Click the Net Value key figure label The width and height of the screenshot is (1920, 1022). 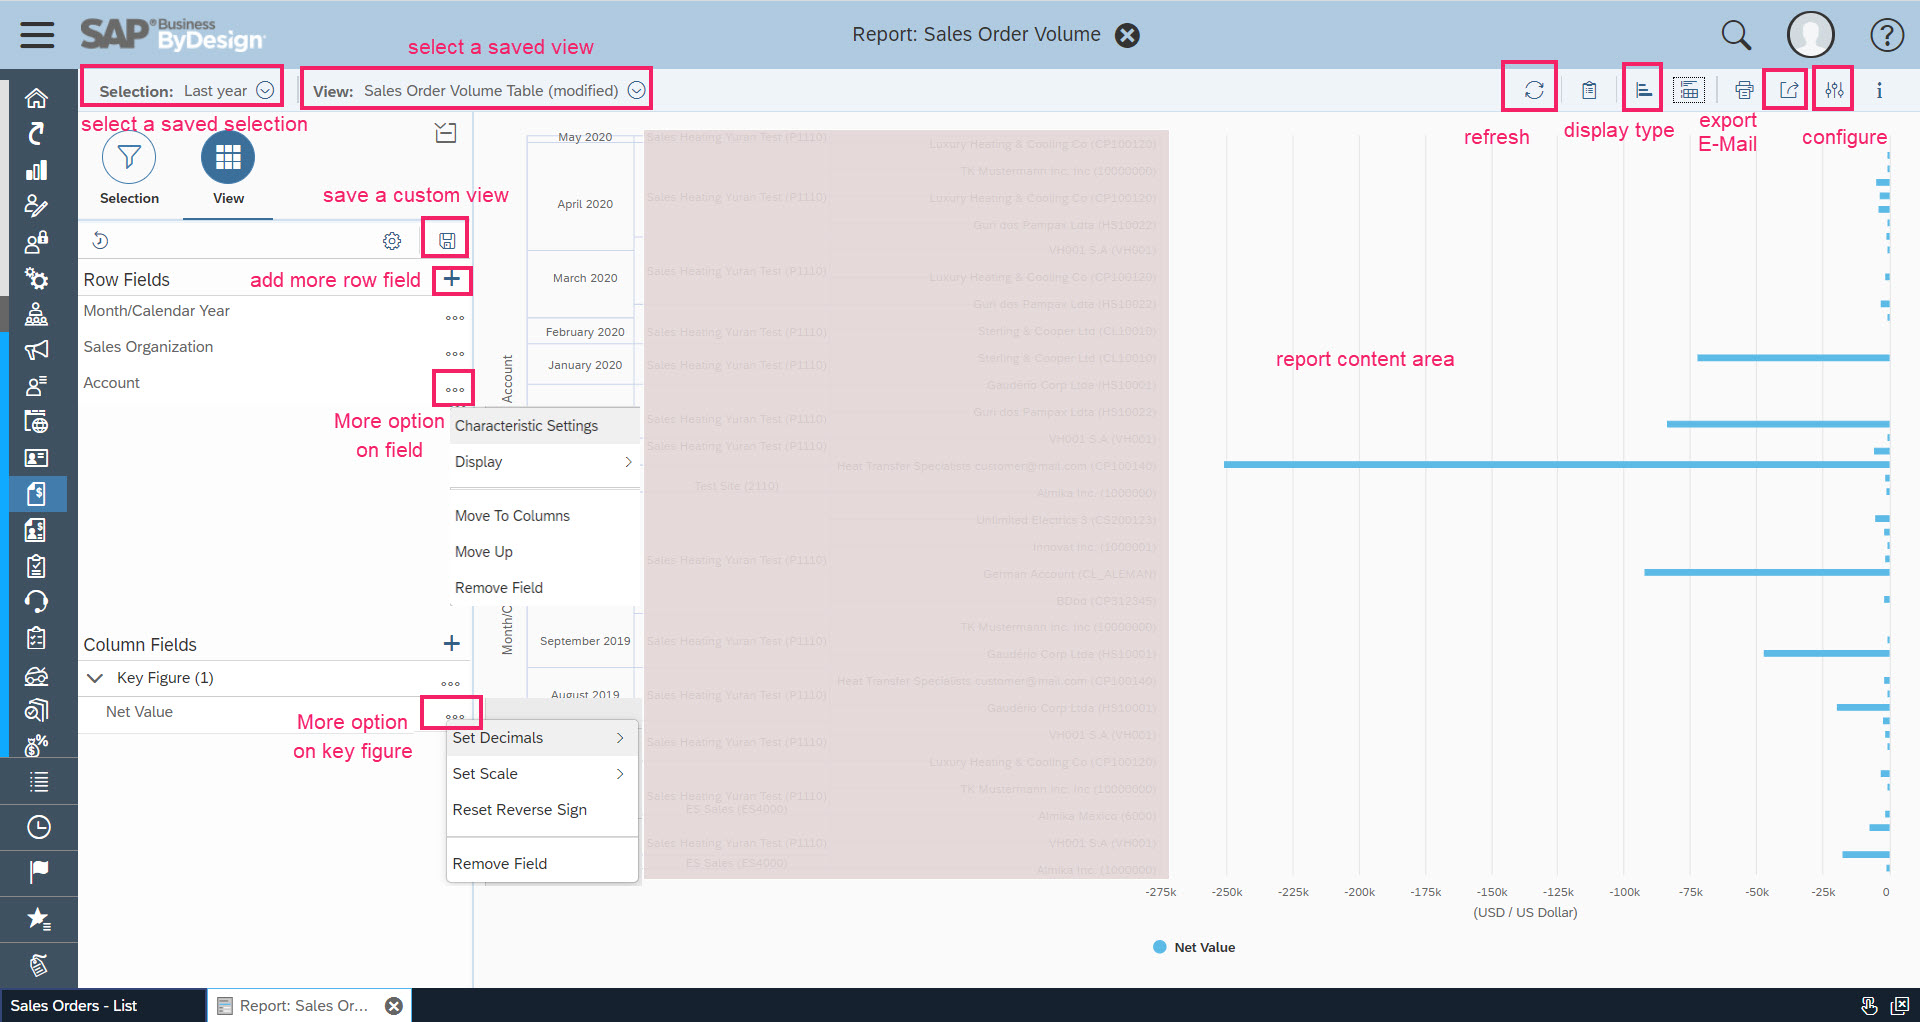point(139,712)
